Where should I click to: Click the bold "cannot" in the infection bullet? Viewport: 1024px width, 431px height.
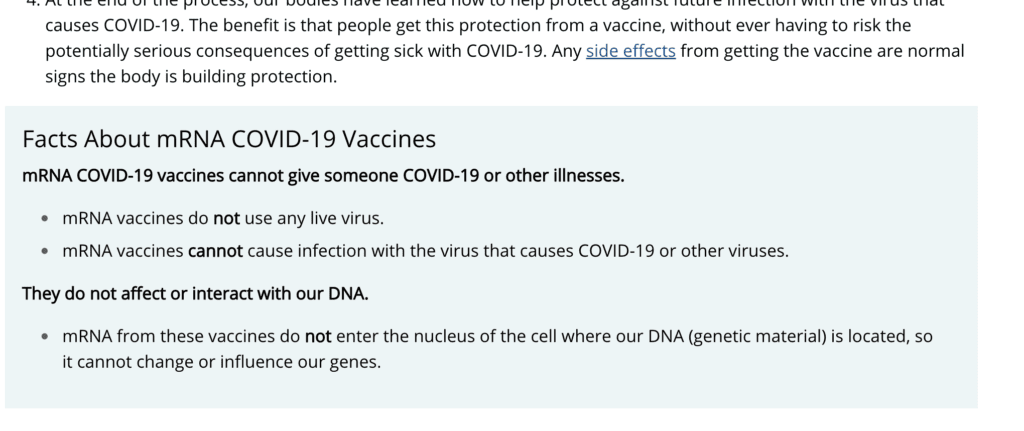coord(215,251)
